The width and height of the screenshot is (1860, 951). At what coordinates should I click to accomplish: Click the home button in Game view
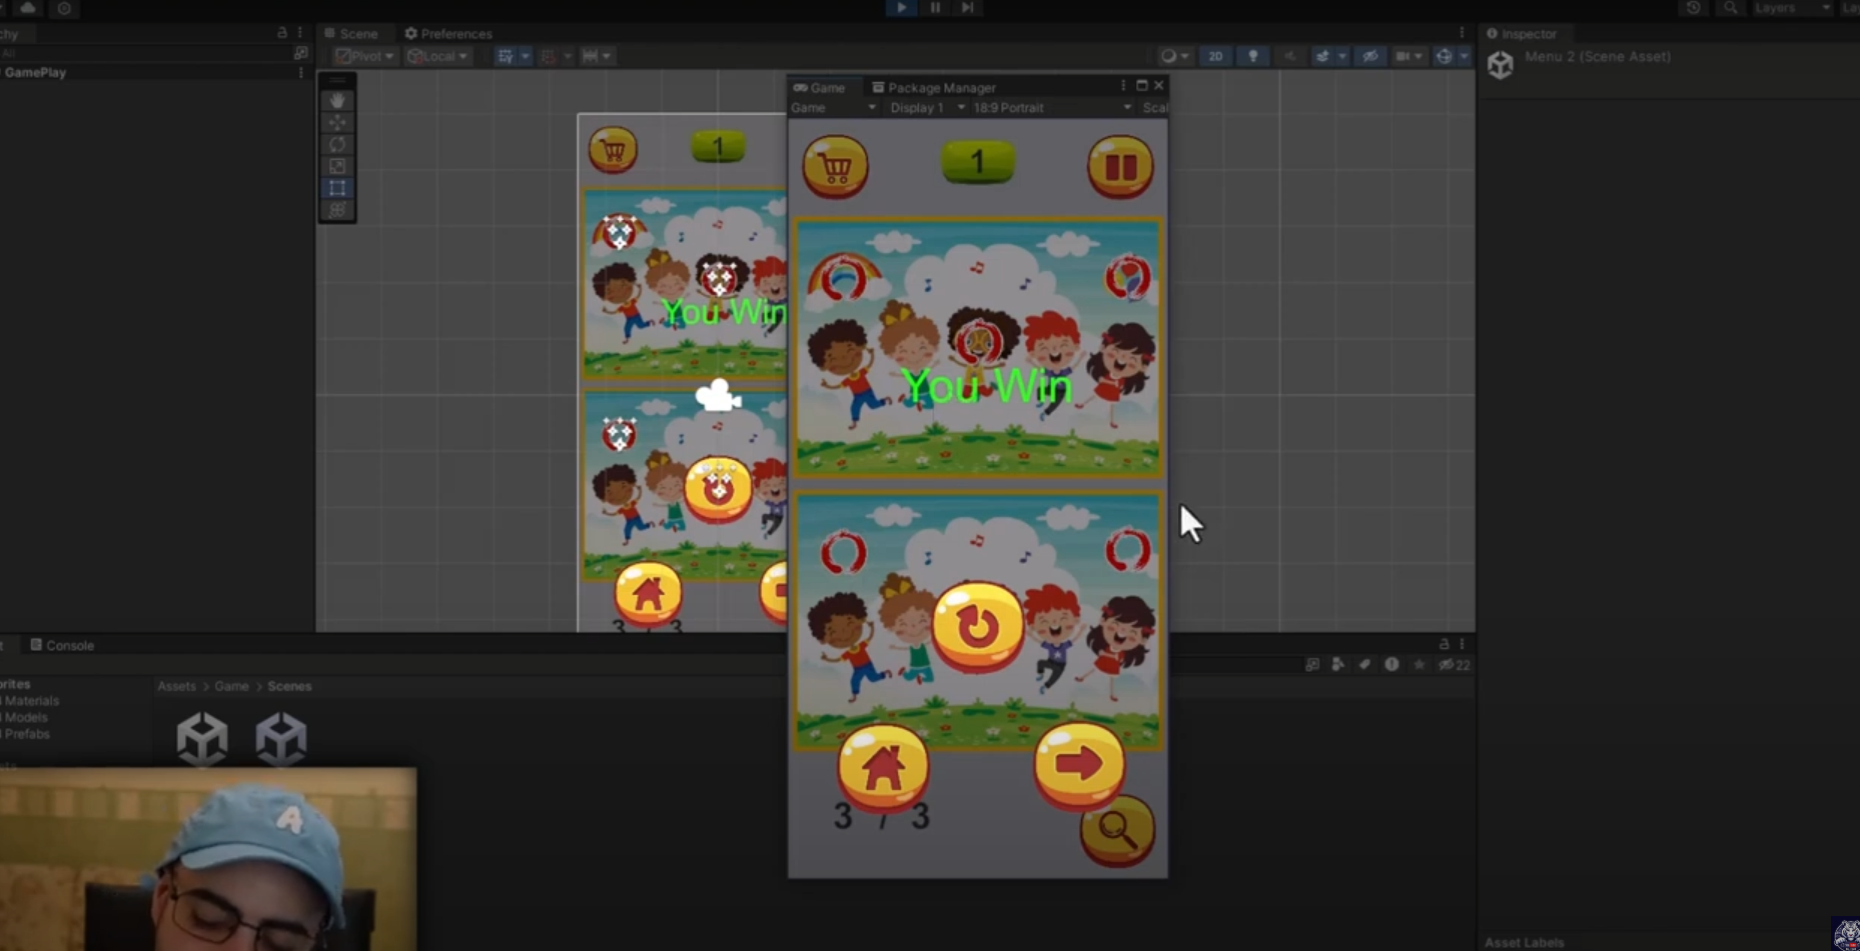[883, 768]
